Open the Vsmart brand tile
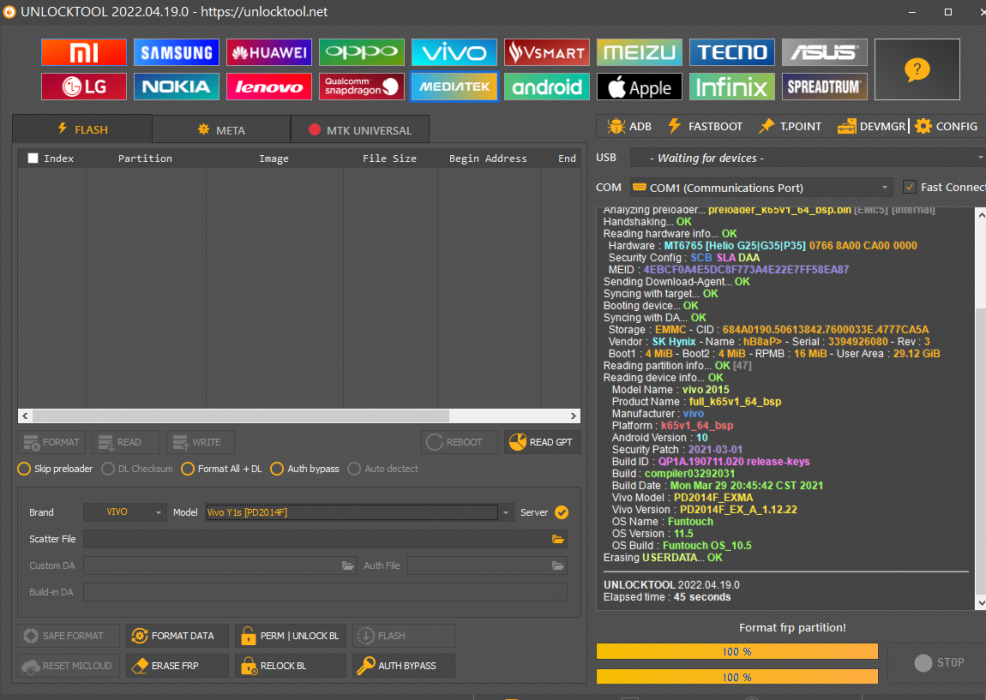 [546, 52]
